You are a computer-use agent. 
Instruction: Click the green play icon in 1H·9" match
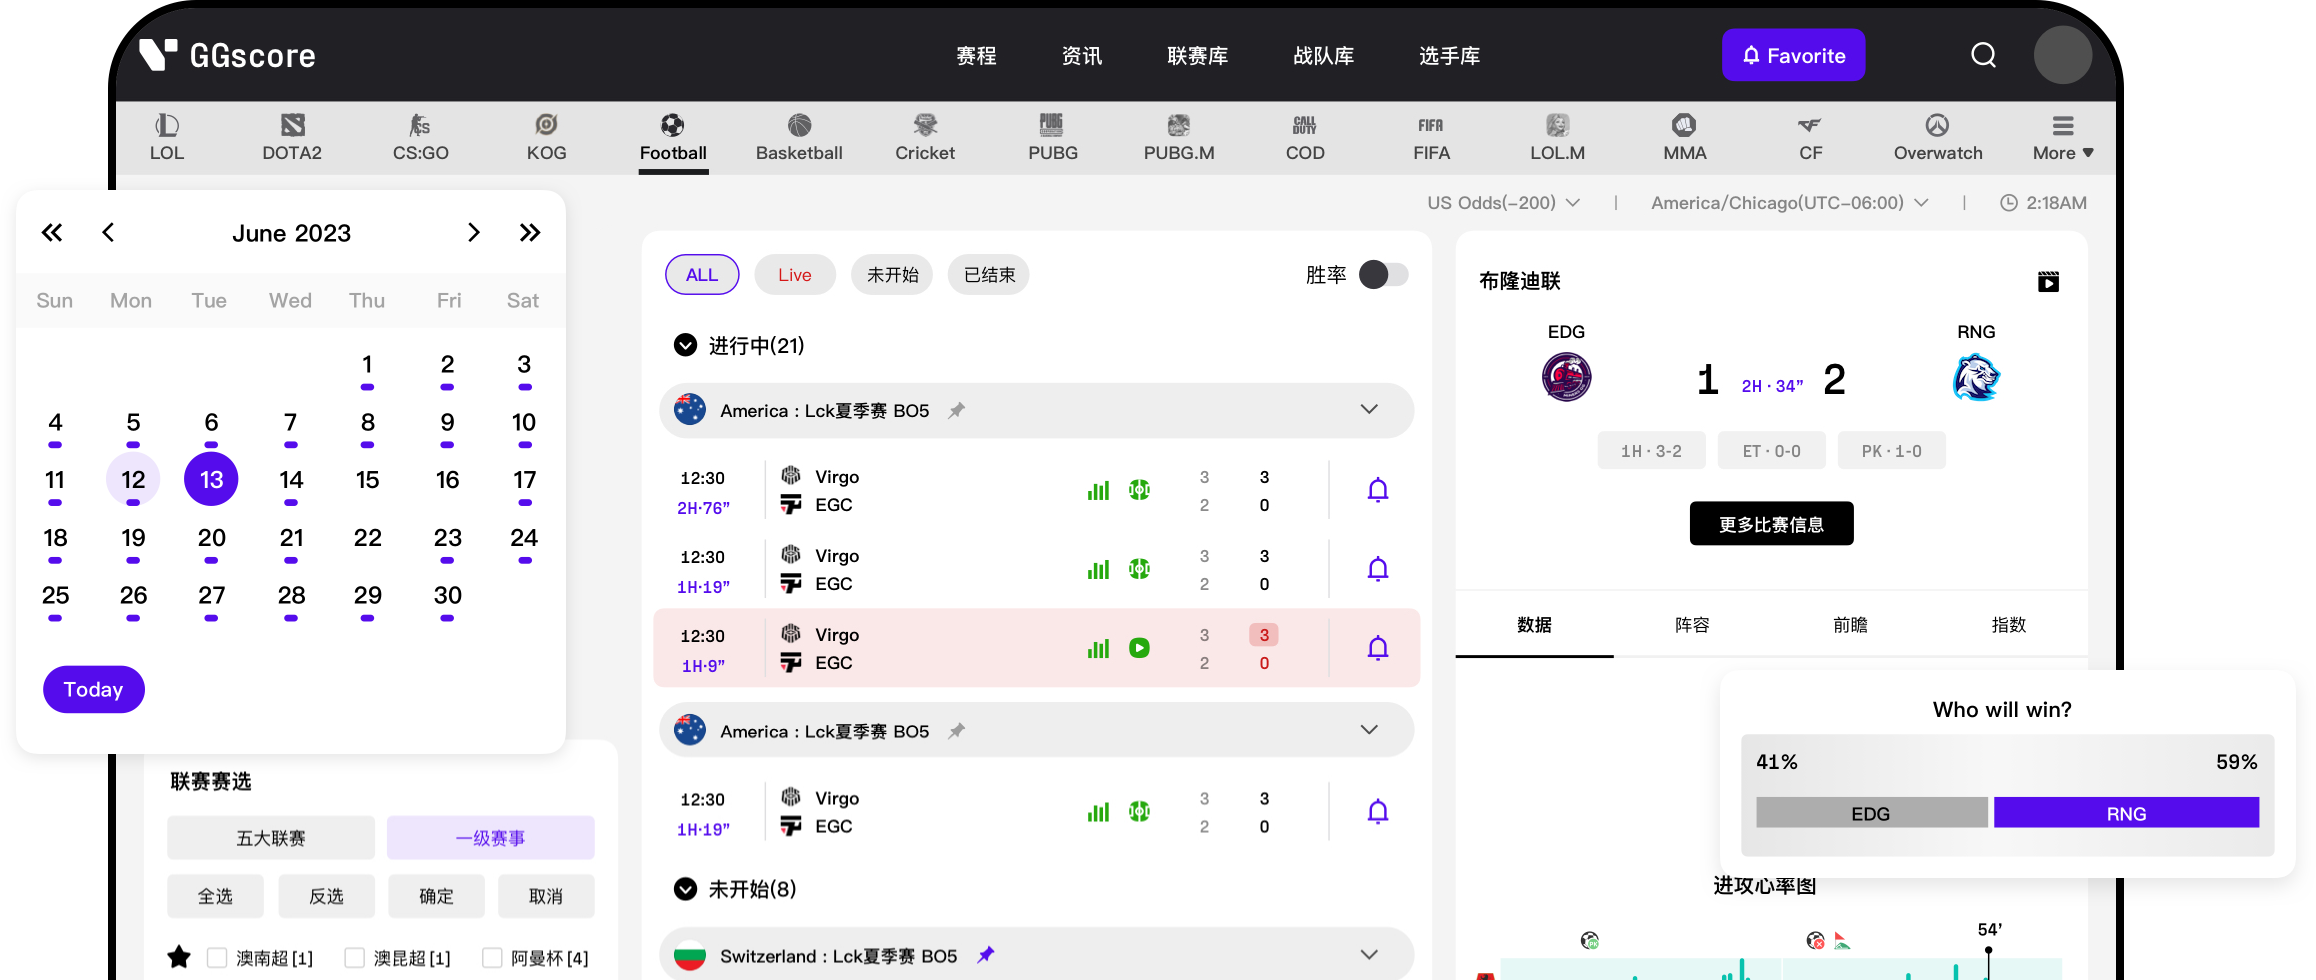pos(1139,648)
